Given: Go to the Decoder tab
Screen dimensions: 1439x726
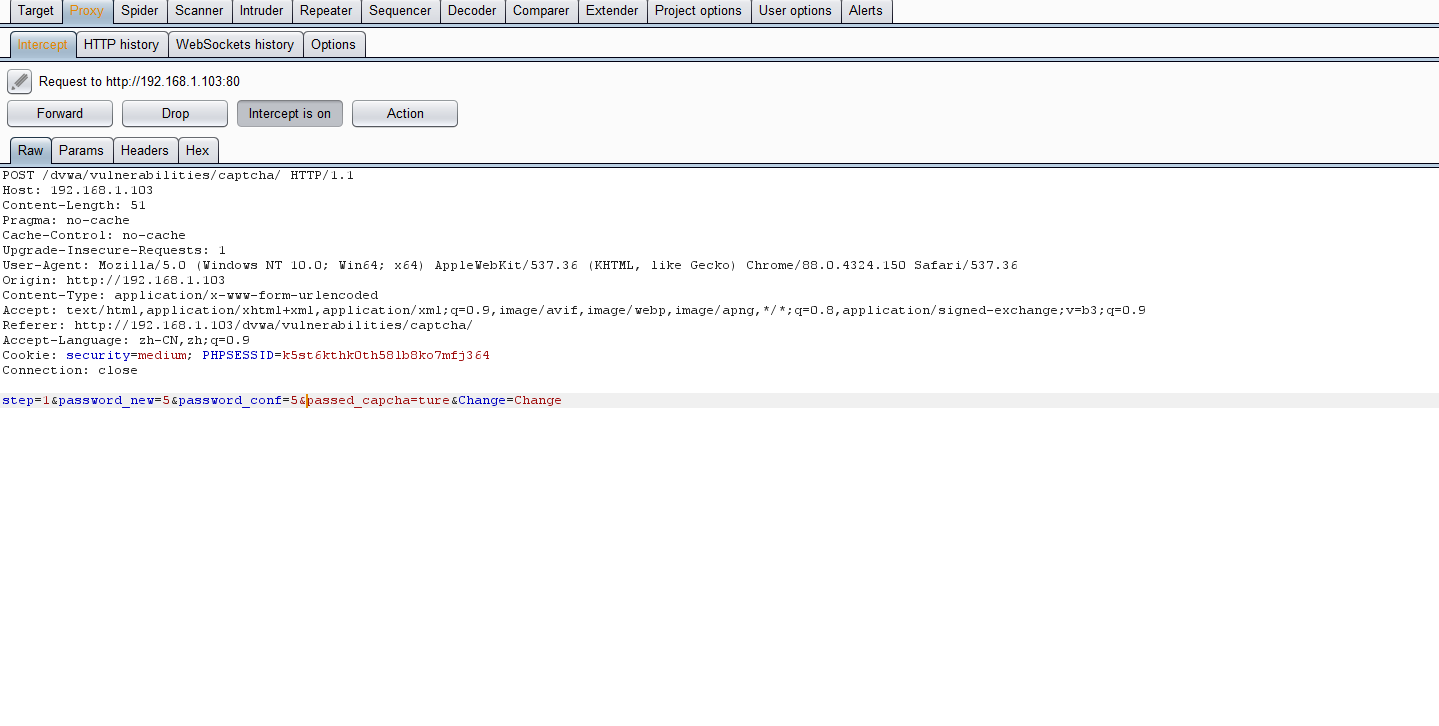Looking at the screenshot, I should [472, 11].
